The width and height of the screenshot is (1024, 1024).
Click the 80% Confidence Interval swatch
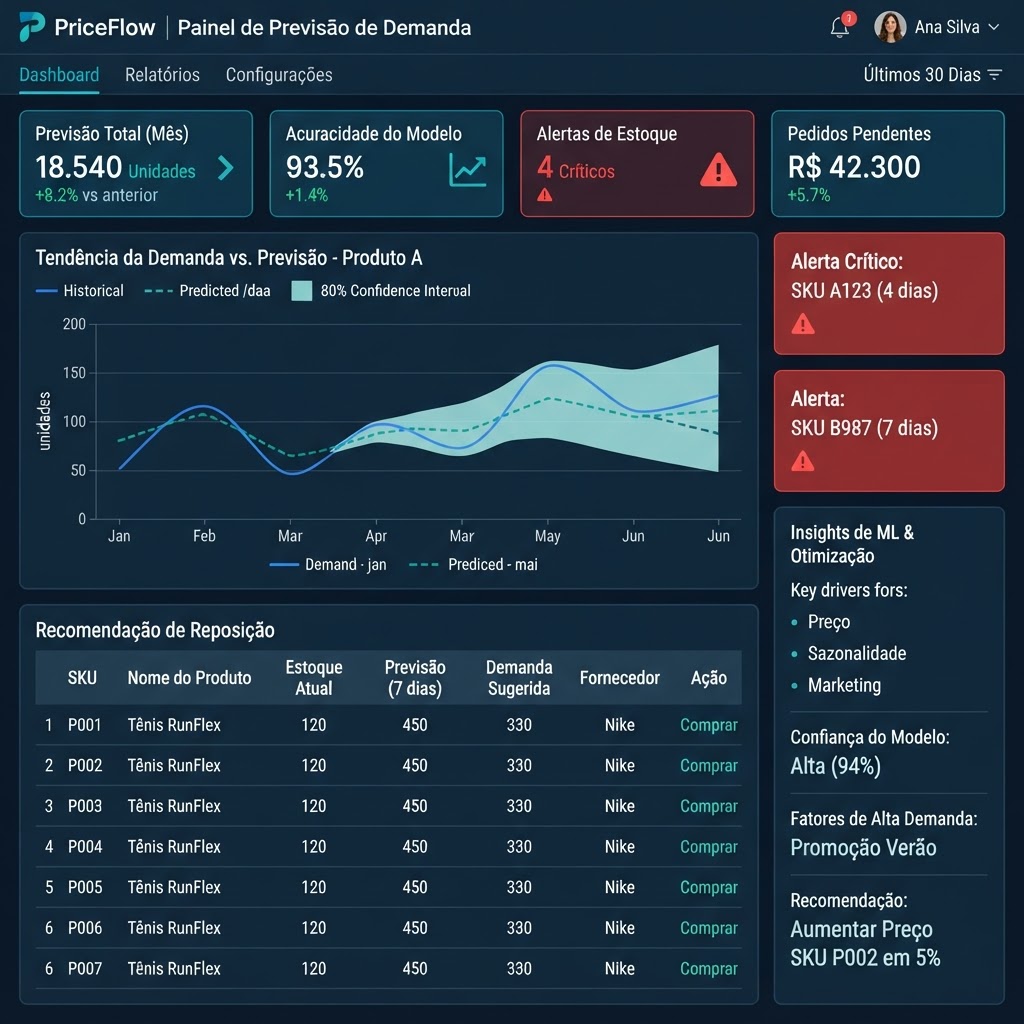(x=302, y=291)
